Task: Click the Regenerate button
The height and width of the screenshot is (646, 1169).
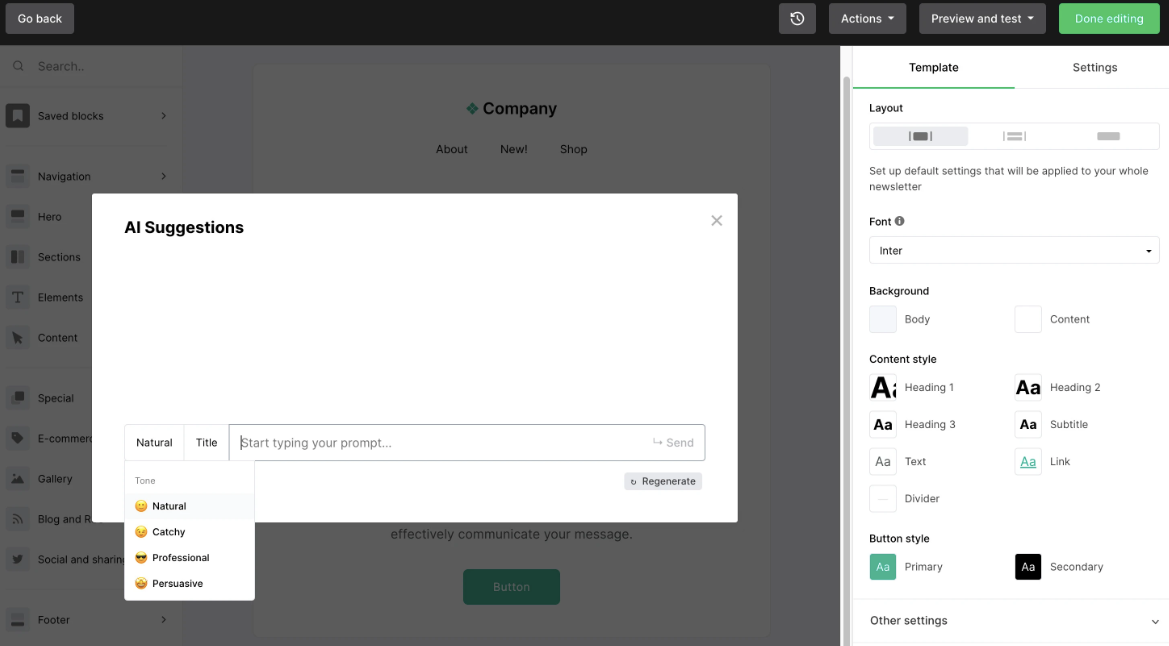Action: point(663,481)
